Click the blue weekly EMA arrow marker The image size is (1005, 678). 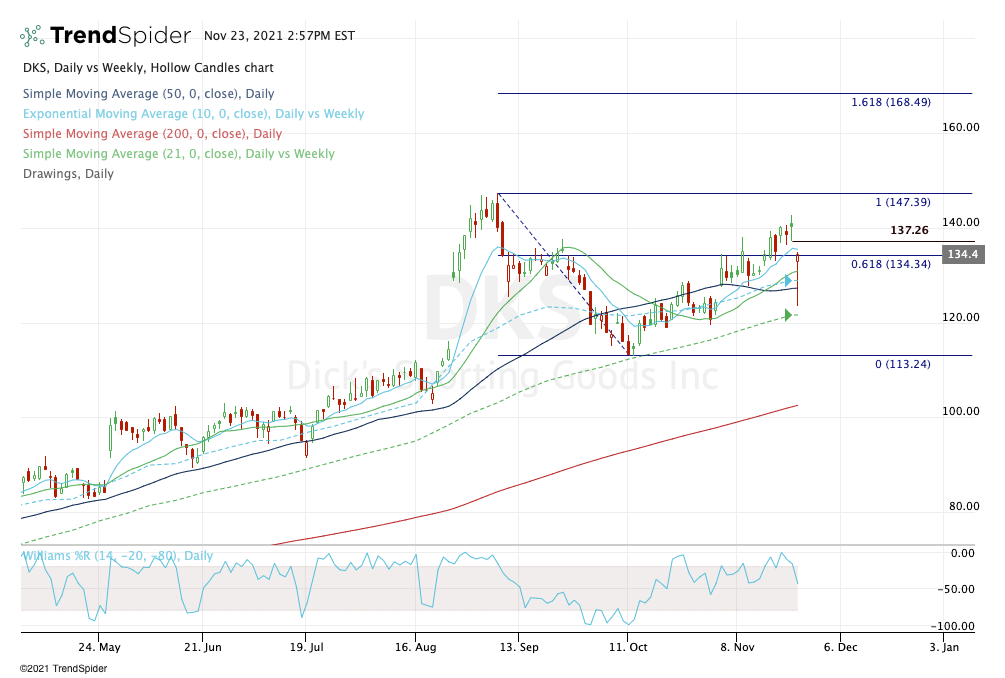[x=788, y=281]
